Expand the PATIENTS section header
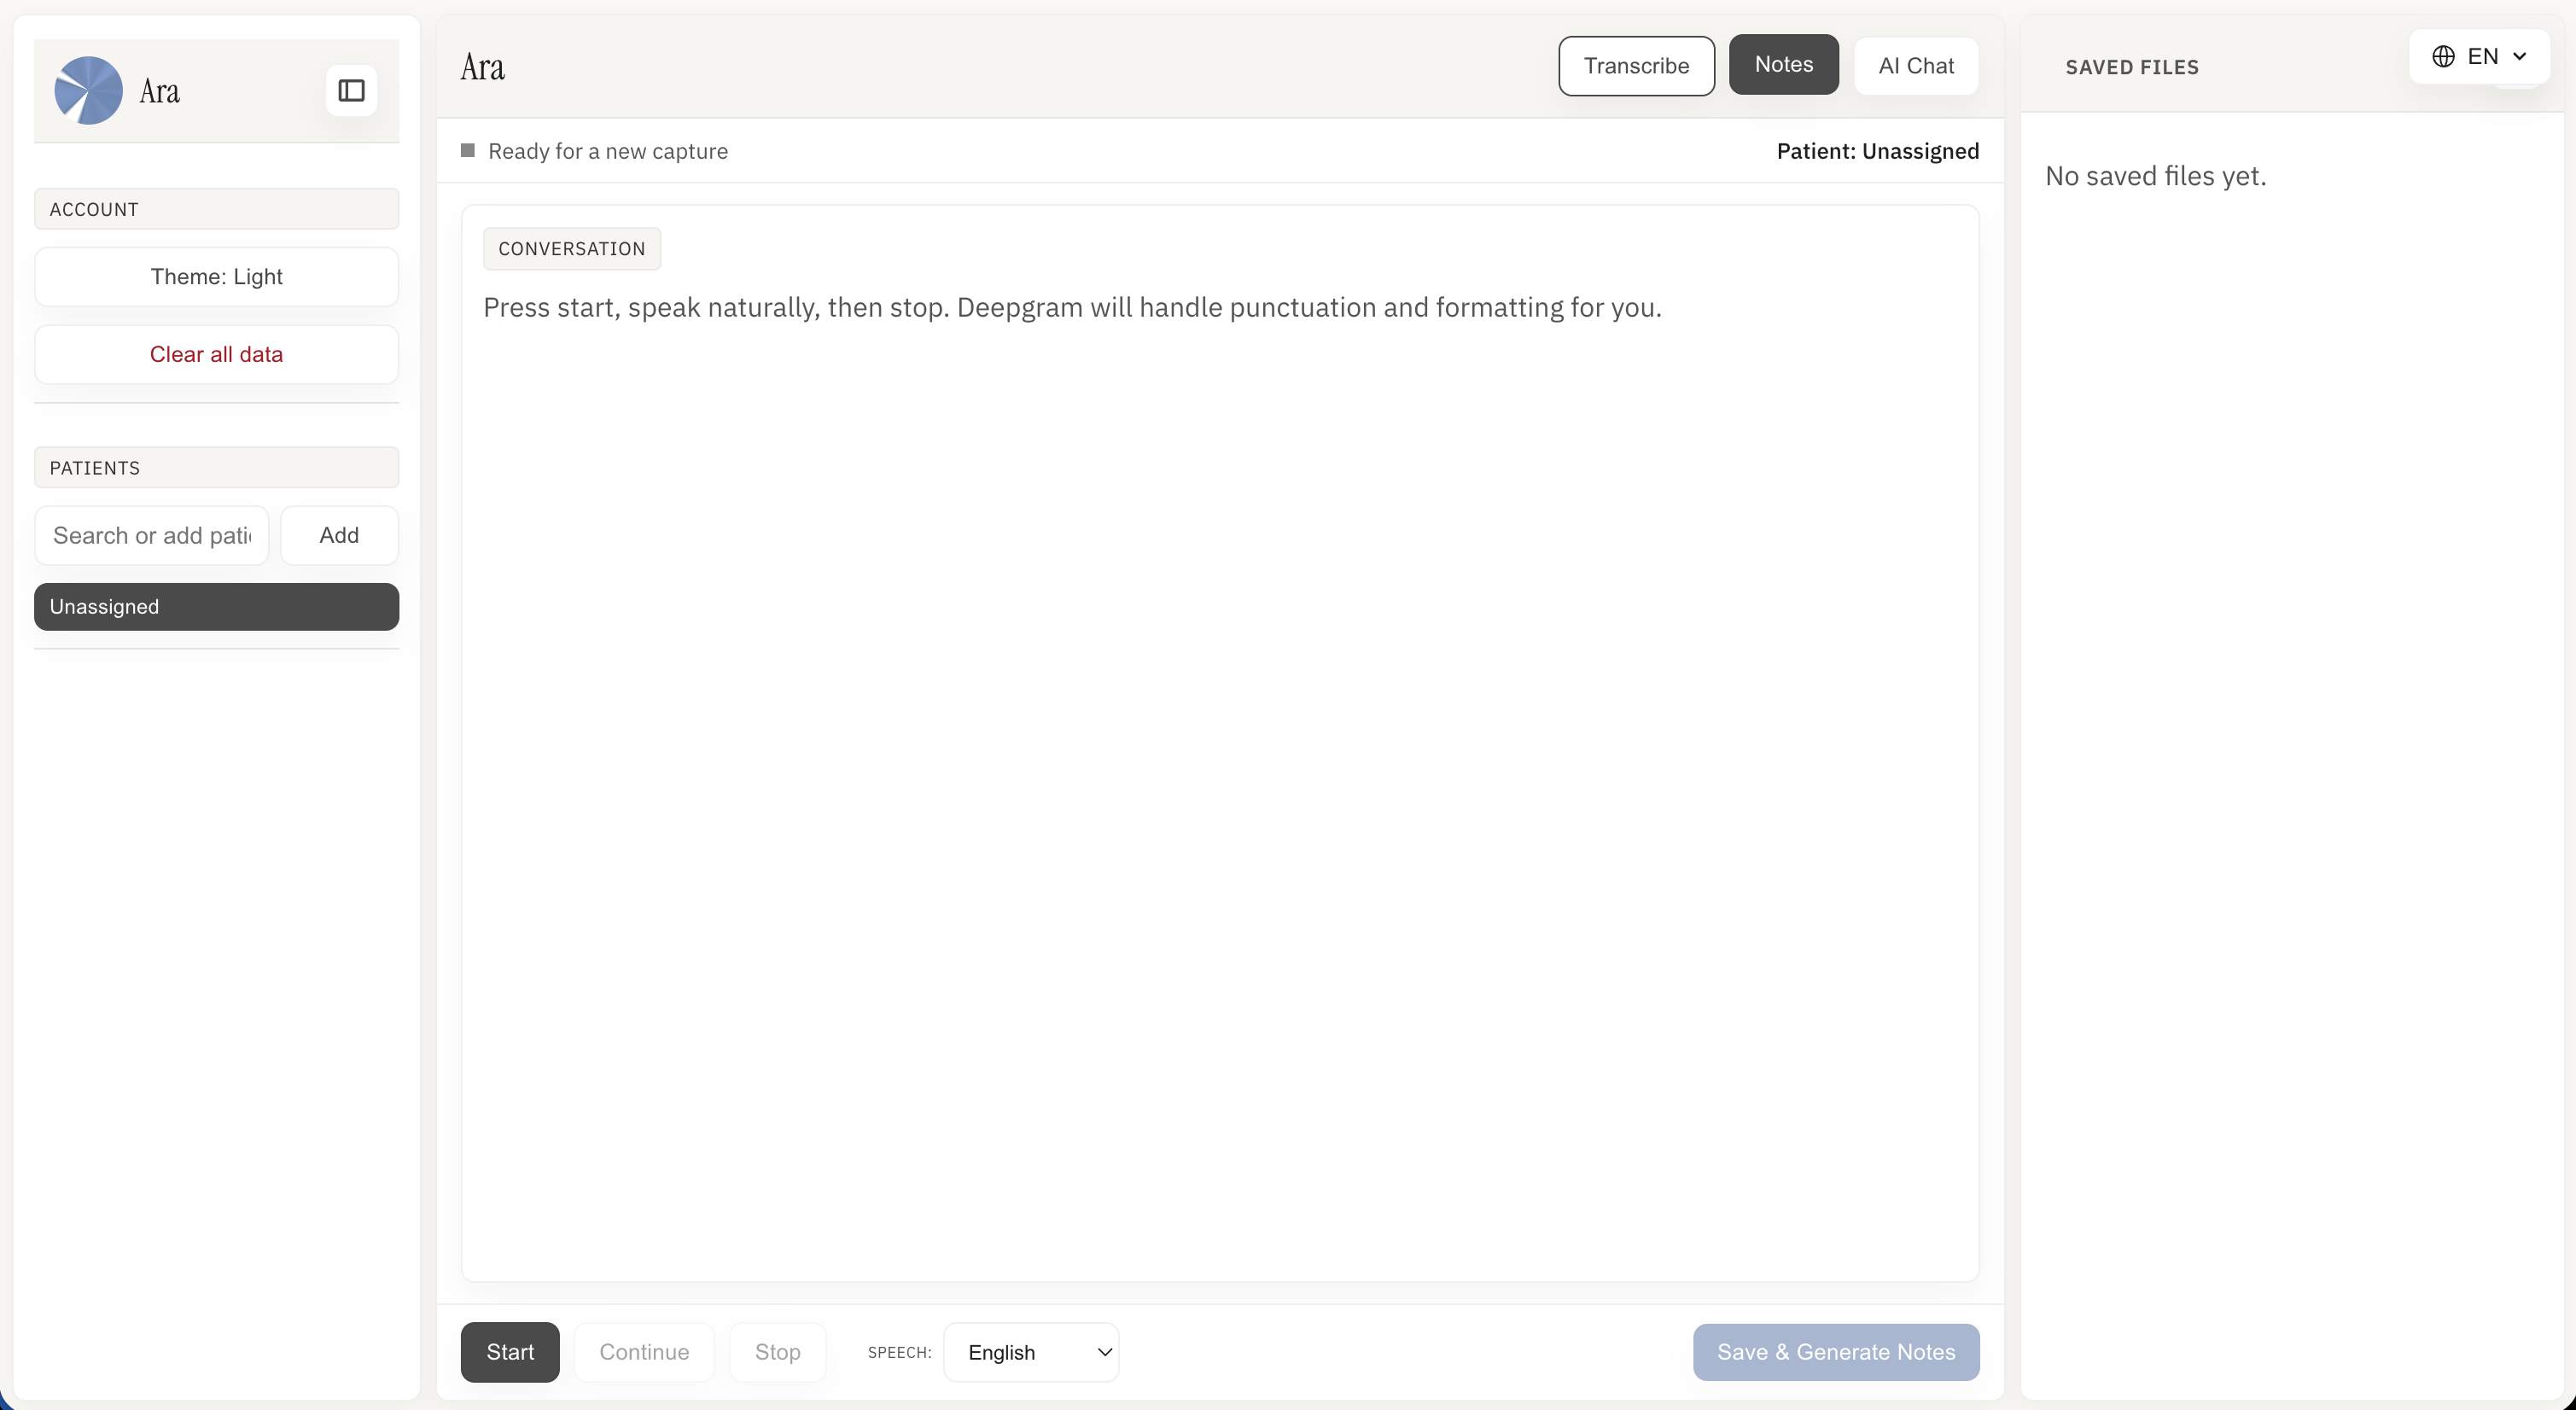This screenshot has width=2576, height=1410. point(215,467)
